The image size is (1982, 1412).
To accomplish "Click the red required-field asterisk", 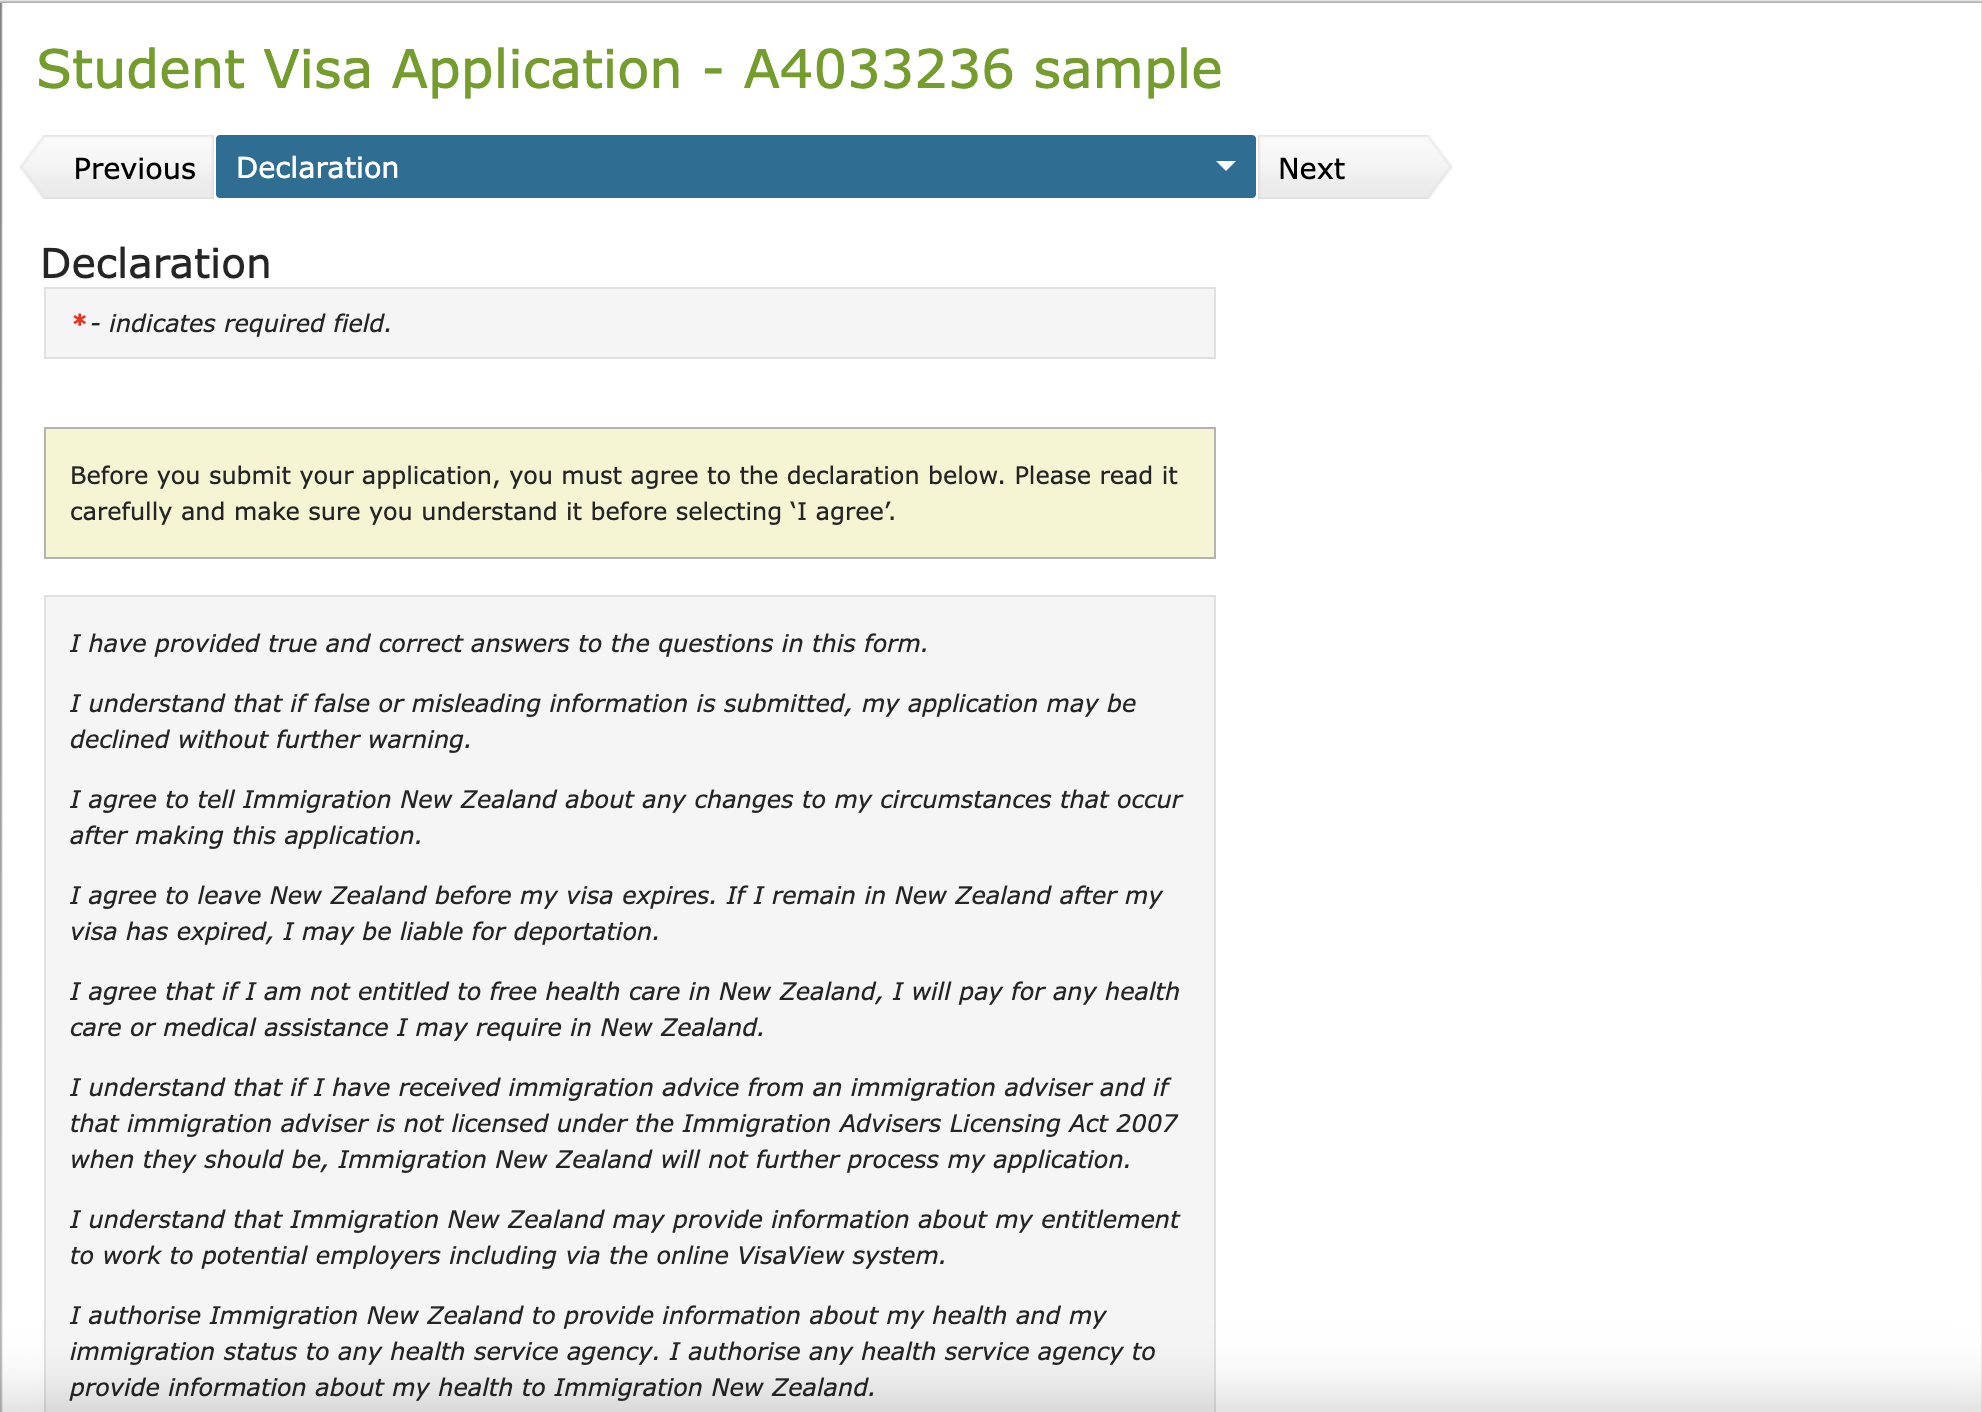I will pos(79,322).
